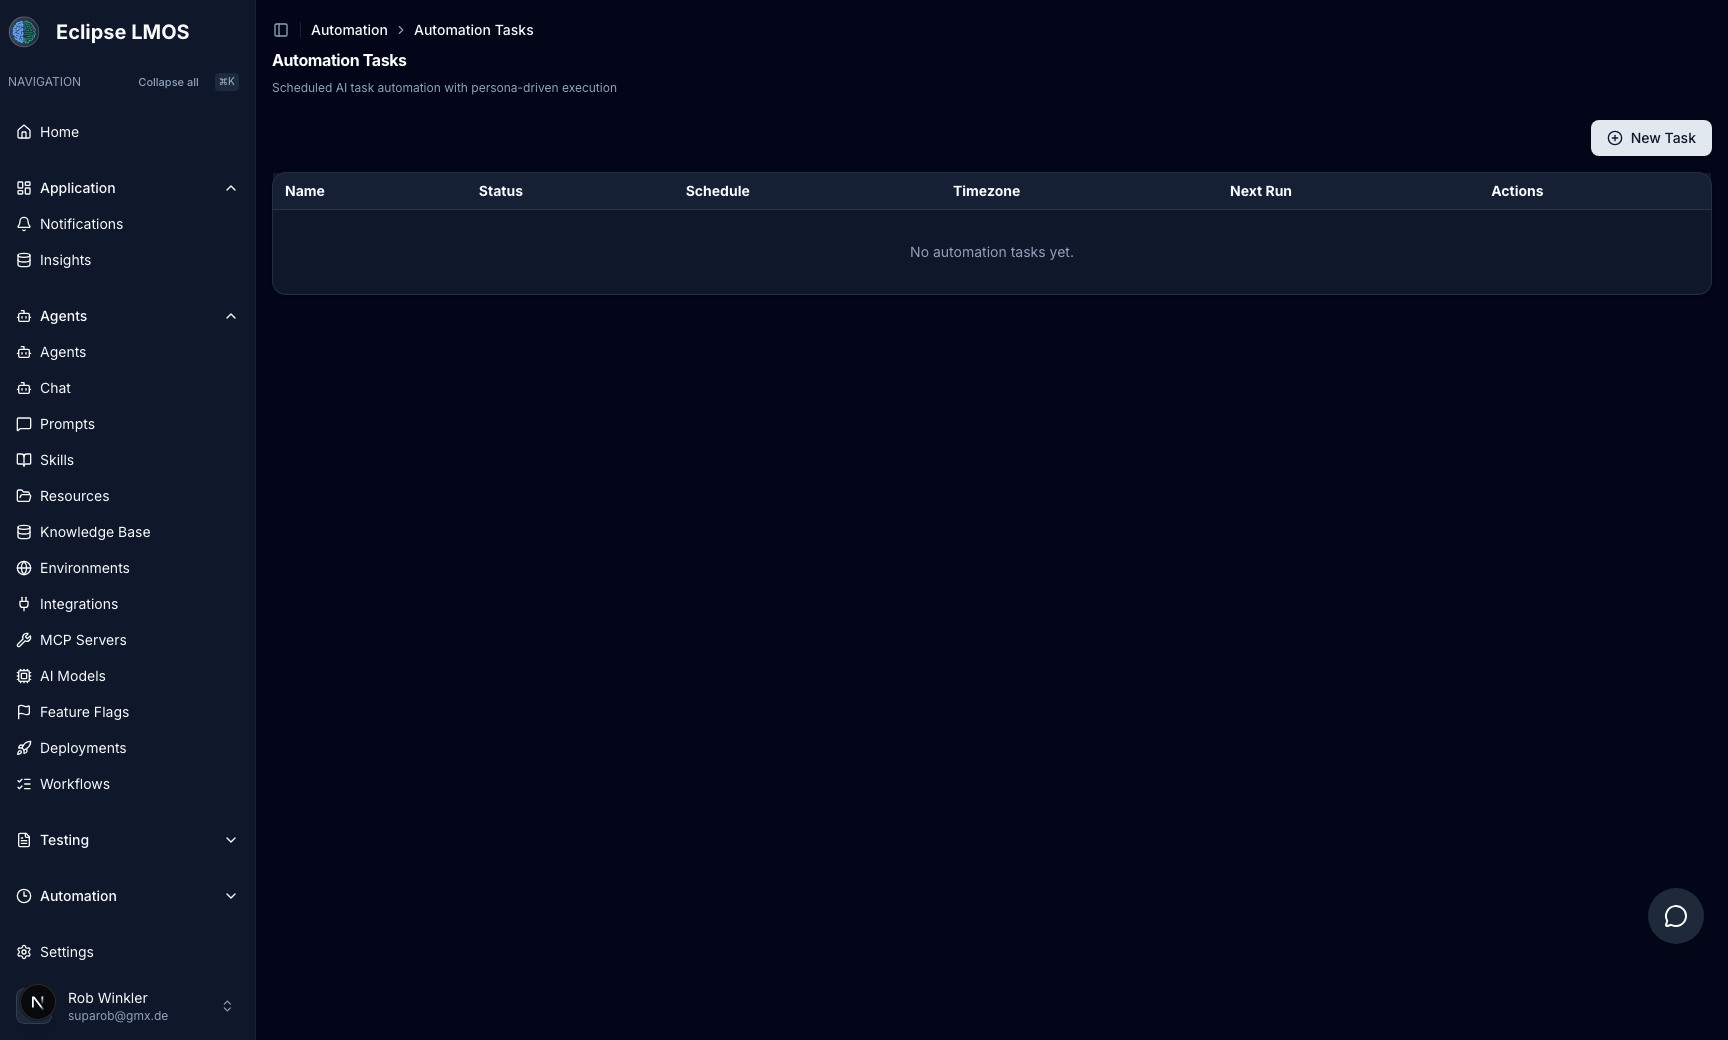Click the Settings gear icon
This screenshot has width=1728, height=1040.
24,952
